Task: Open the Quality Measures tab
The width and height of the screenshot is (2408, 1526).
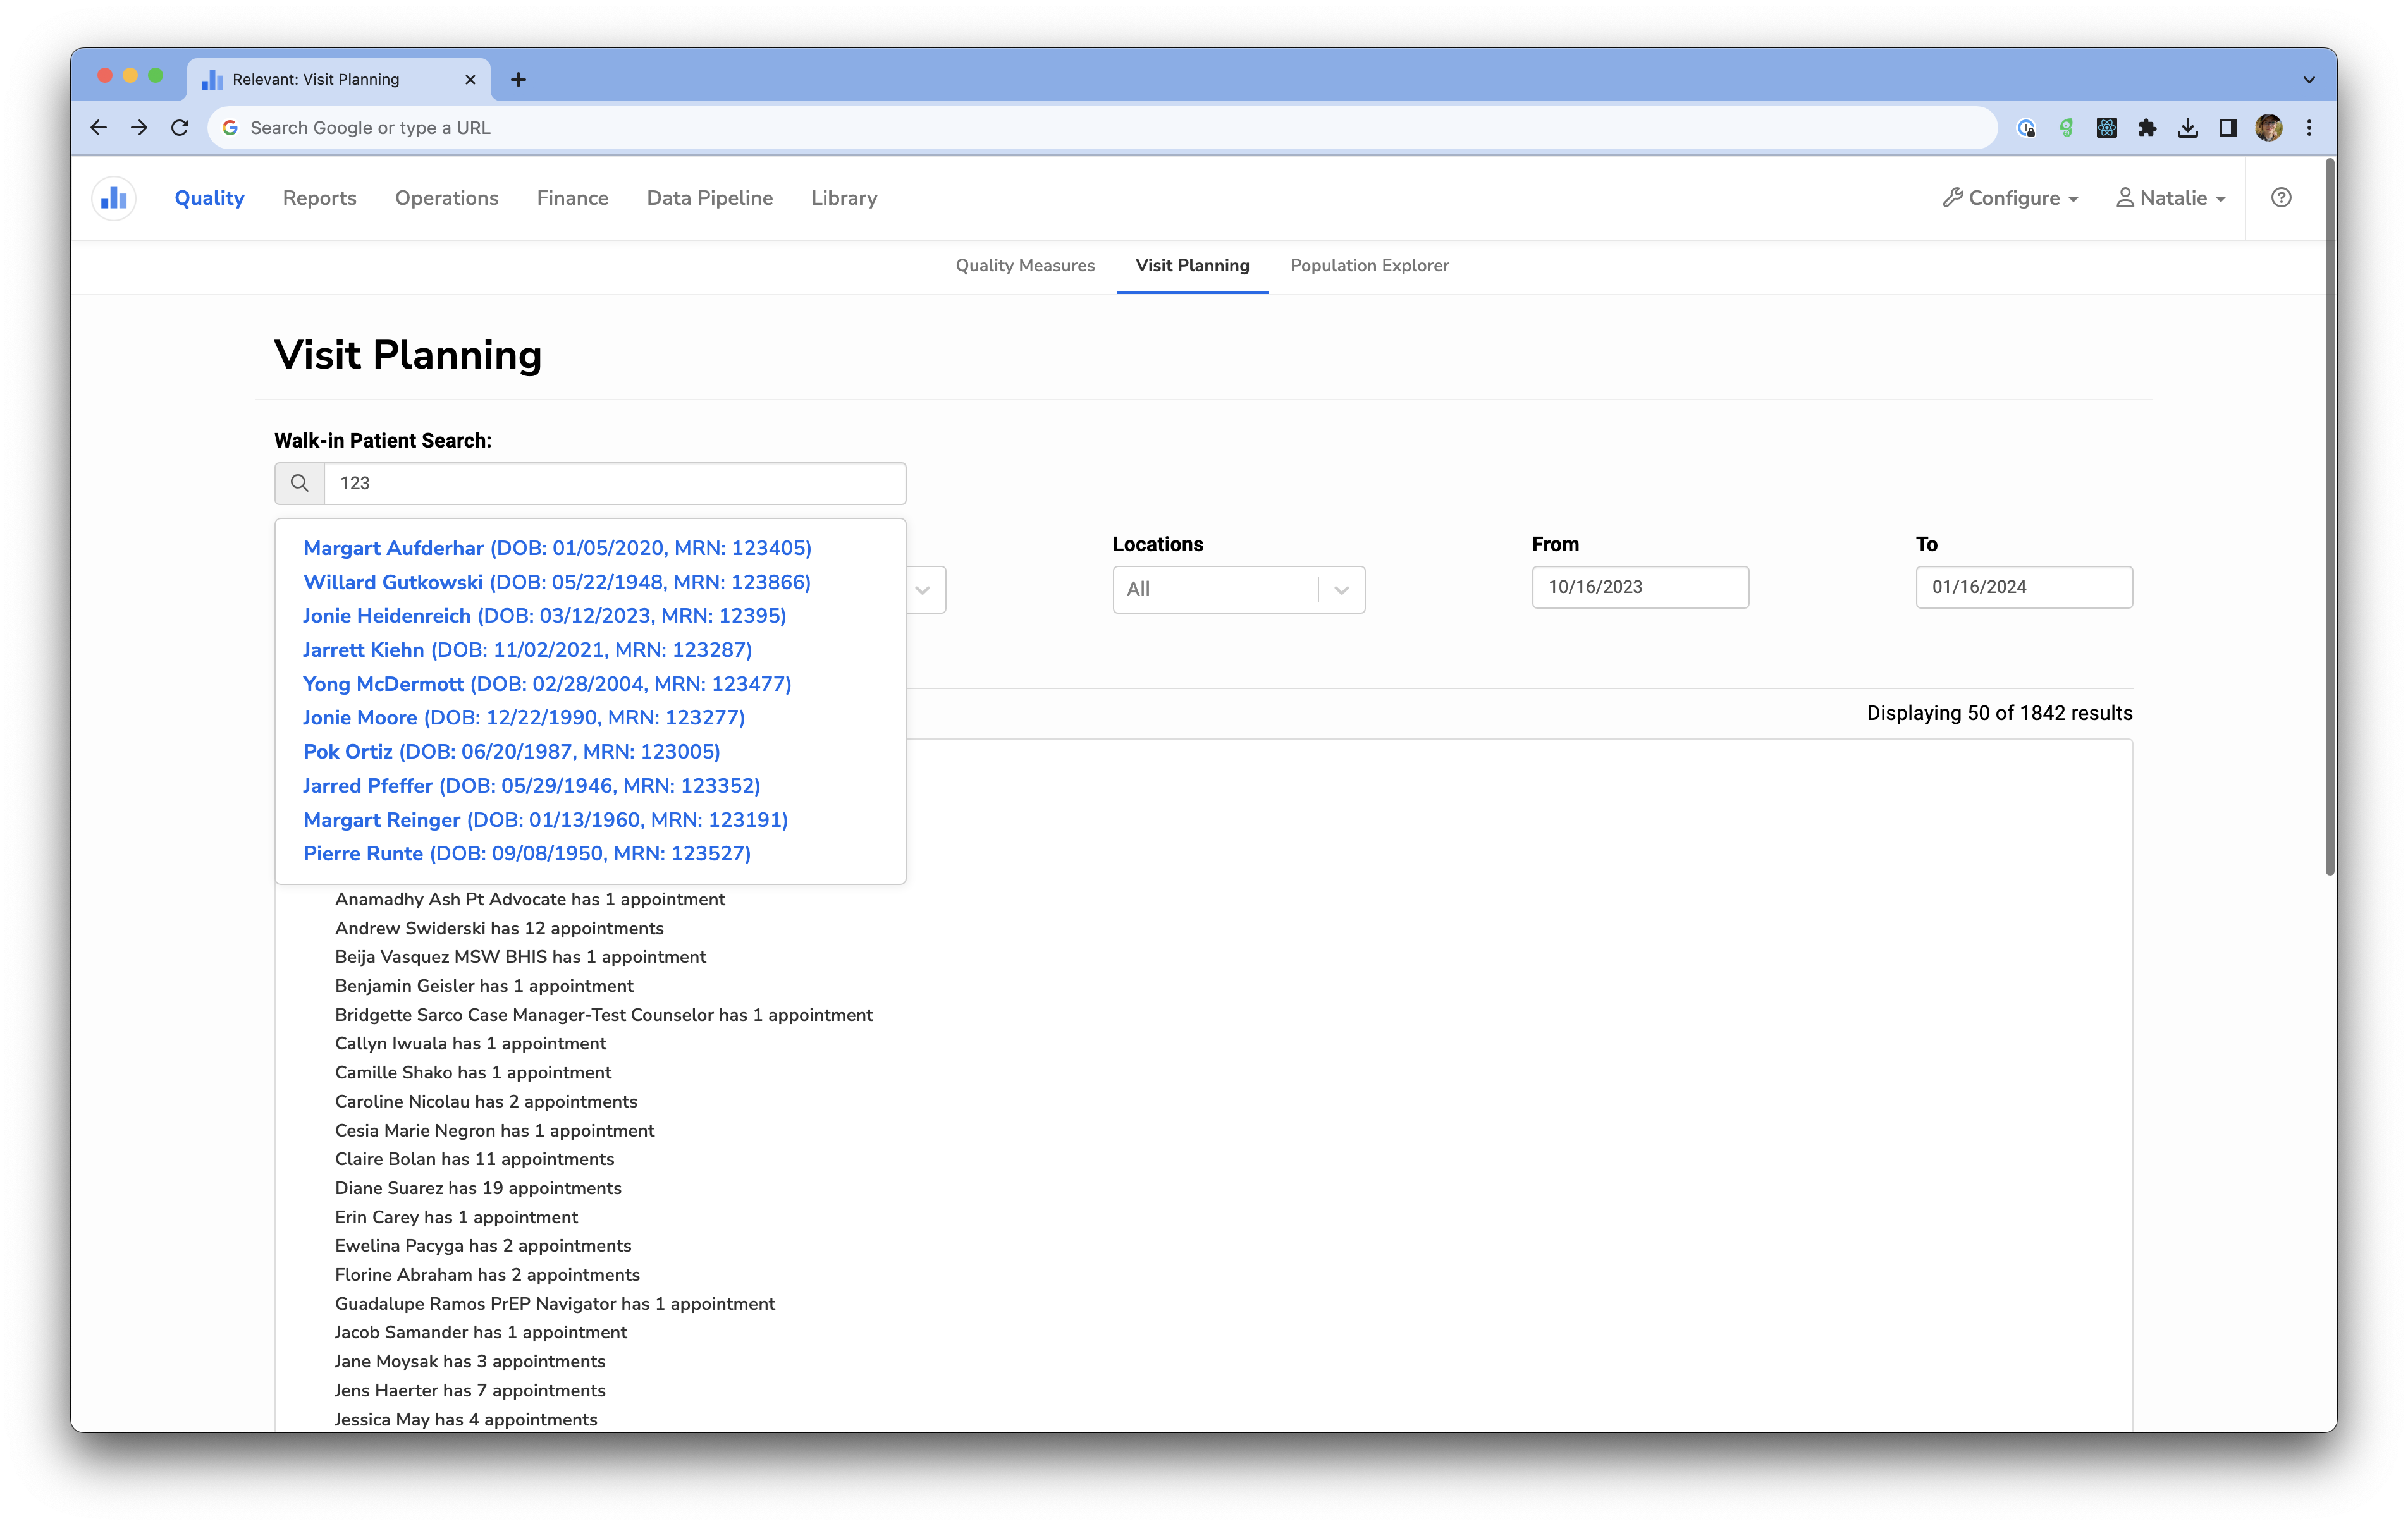Action: [1025, 266]
